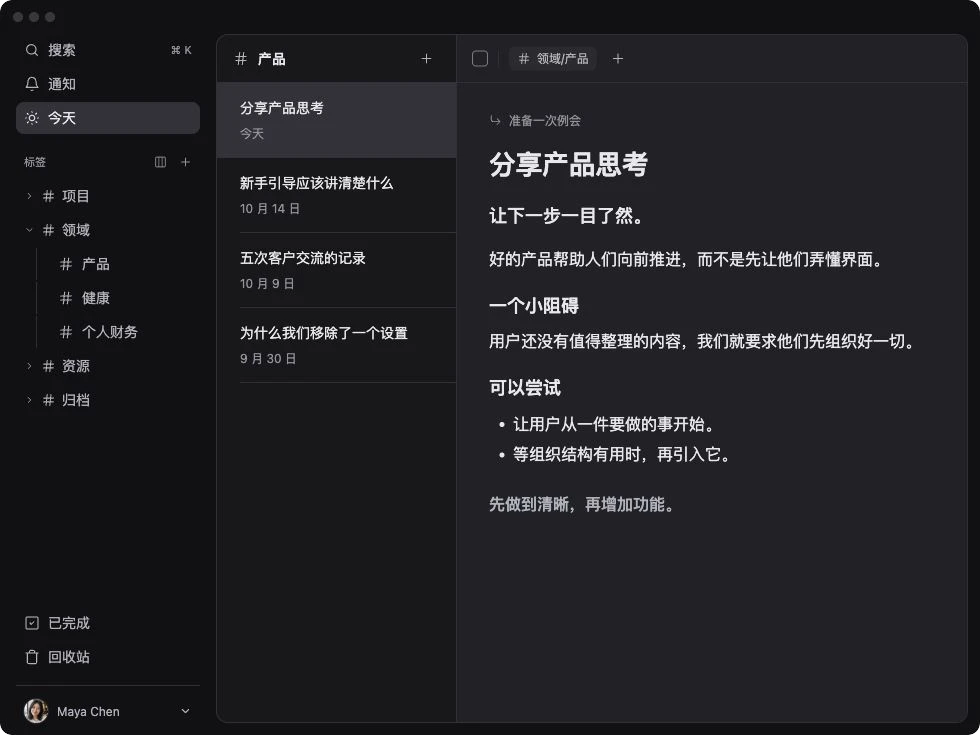
Task: Click hash icon of 个人财务 tag
Action: click(66, 332)
